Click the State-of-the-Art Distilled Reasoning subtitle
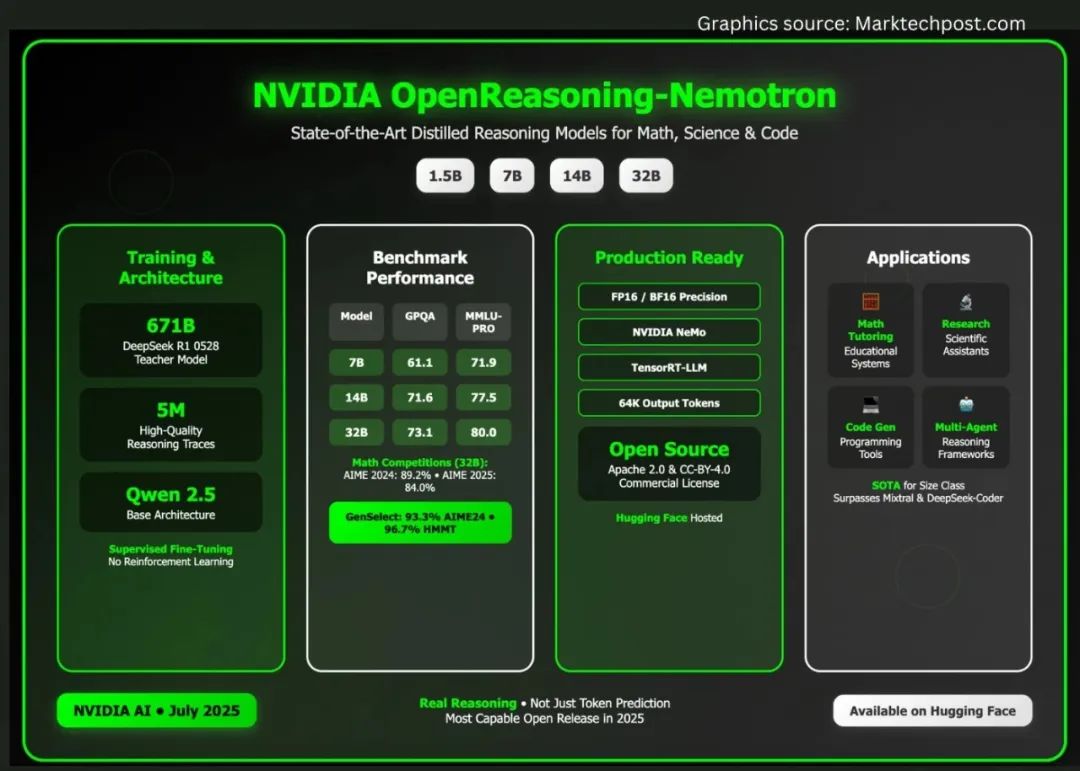Screen dimensions: 1080x771 point(544,133)
